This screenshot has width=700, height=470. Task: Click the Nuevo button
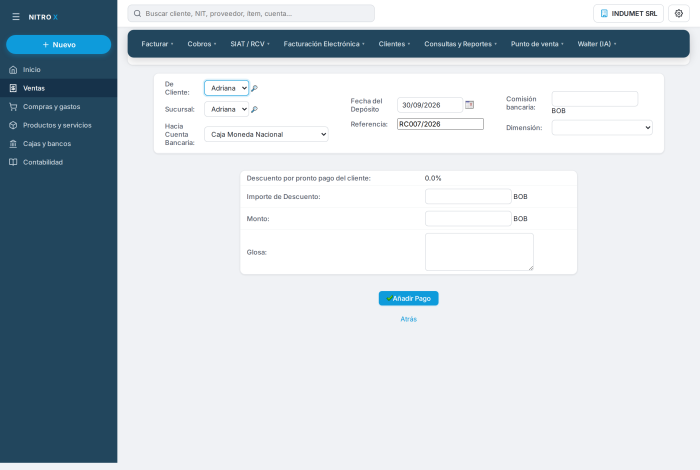point(58,45)
